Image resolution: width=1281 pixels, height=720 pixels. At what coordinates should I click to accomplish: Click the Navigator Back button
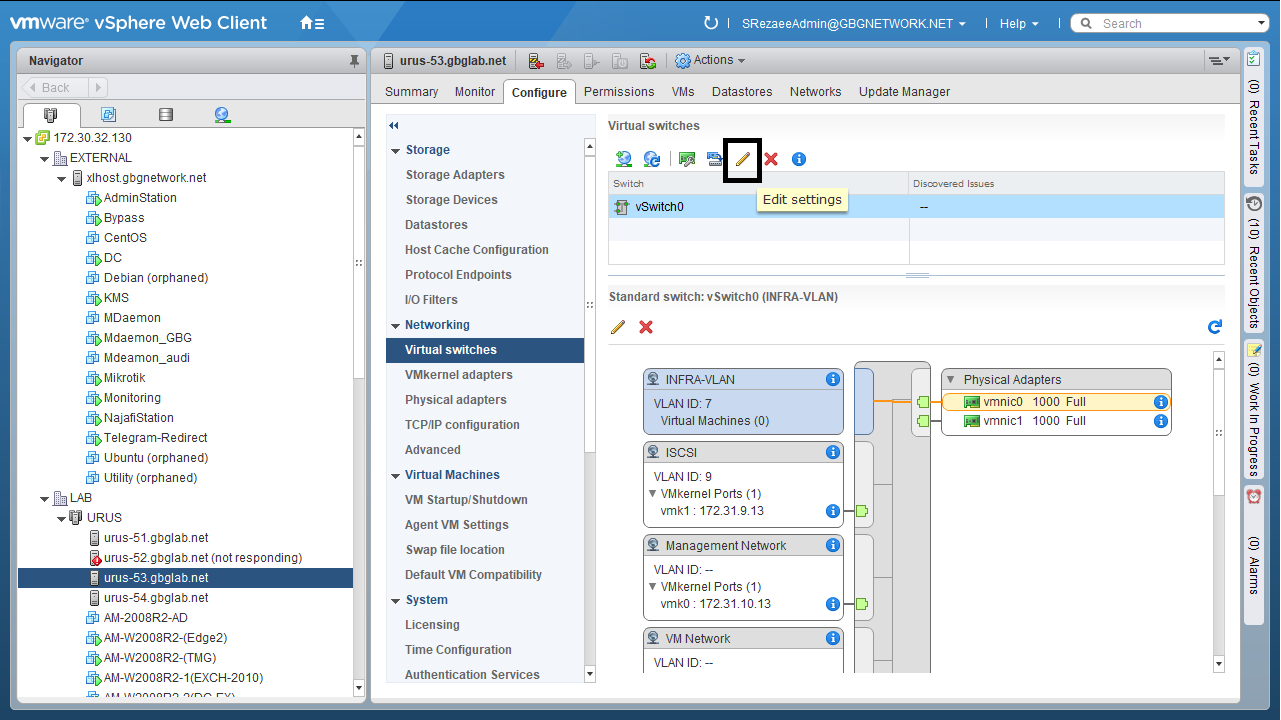(56, 88)
